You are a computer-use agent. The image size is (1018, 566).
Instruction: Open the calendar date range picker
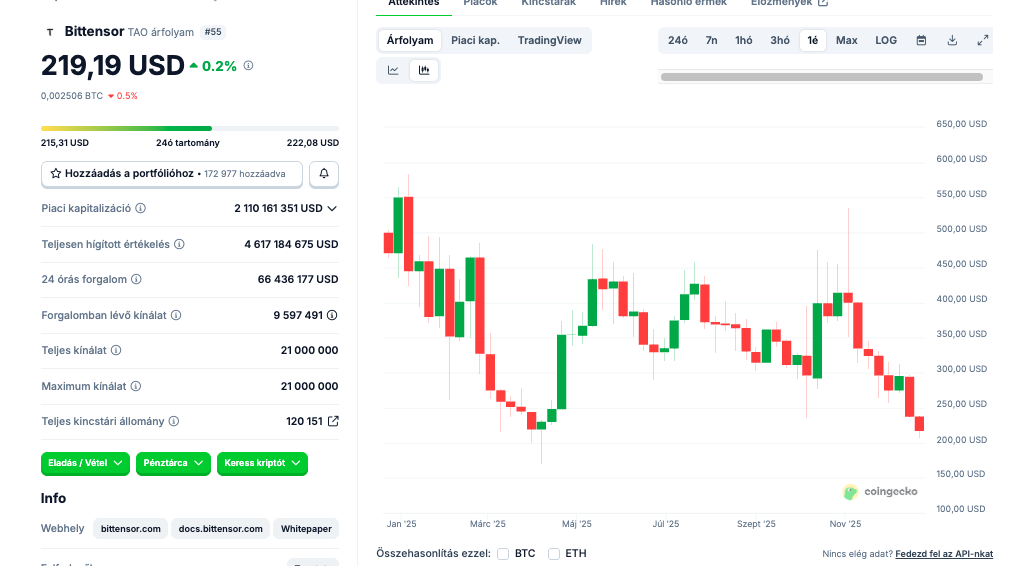(x=921, y=41)
